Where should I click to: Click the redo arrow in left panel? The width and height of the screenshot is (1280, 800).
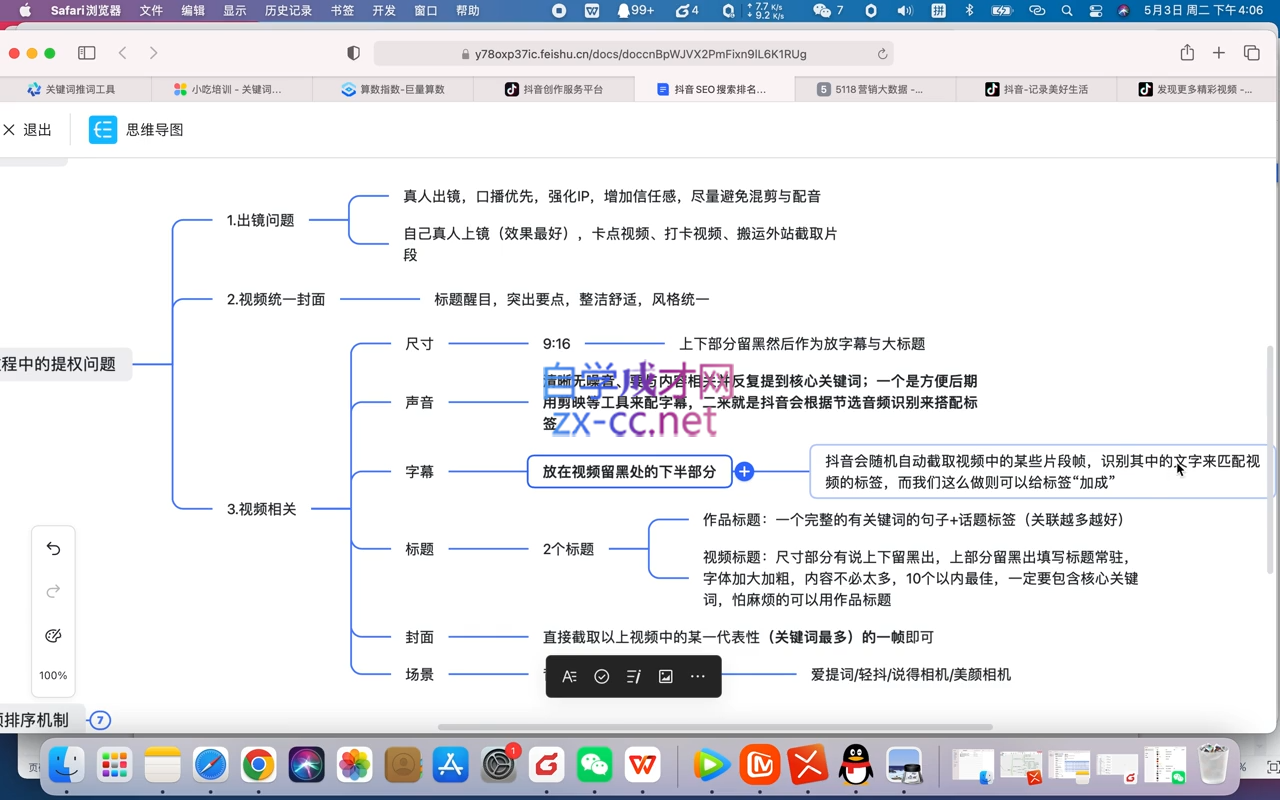coord(53,592)
